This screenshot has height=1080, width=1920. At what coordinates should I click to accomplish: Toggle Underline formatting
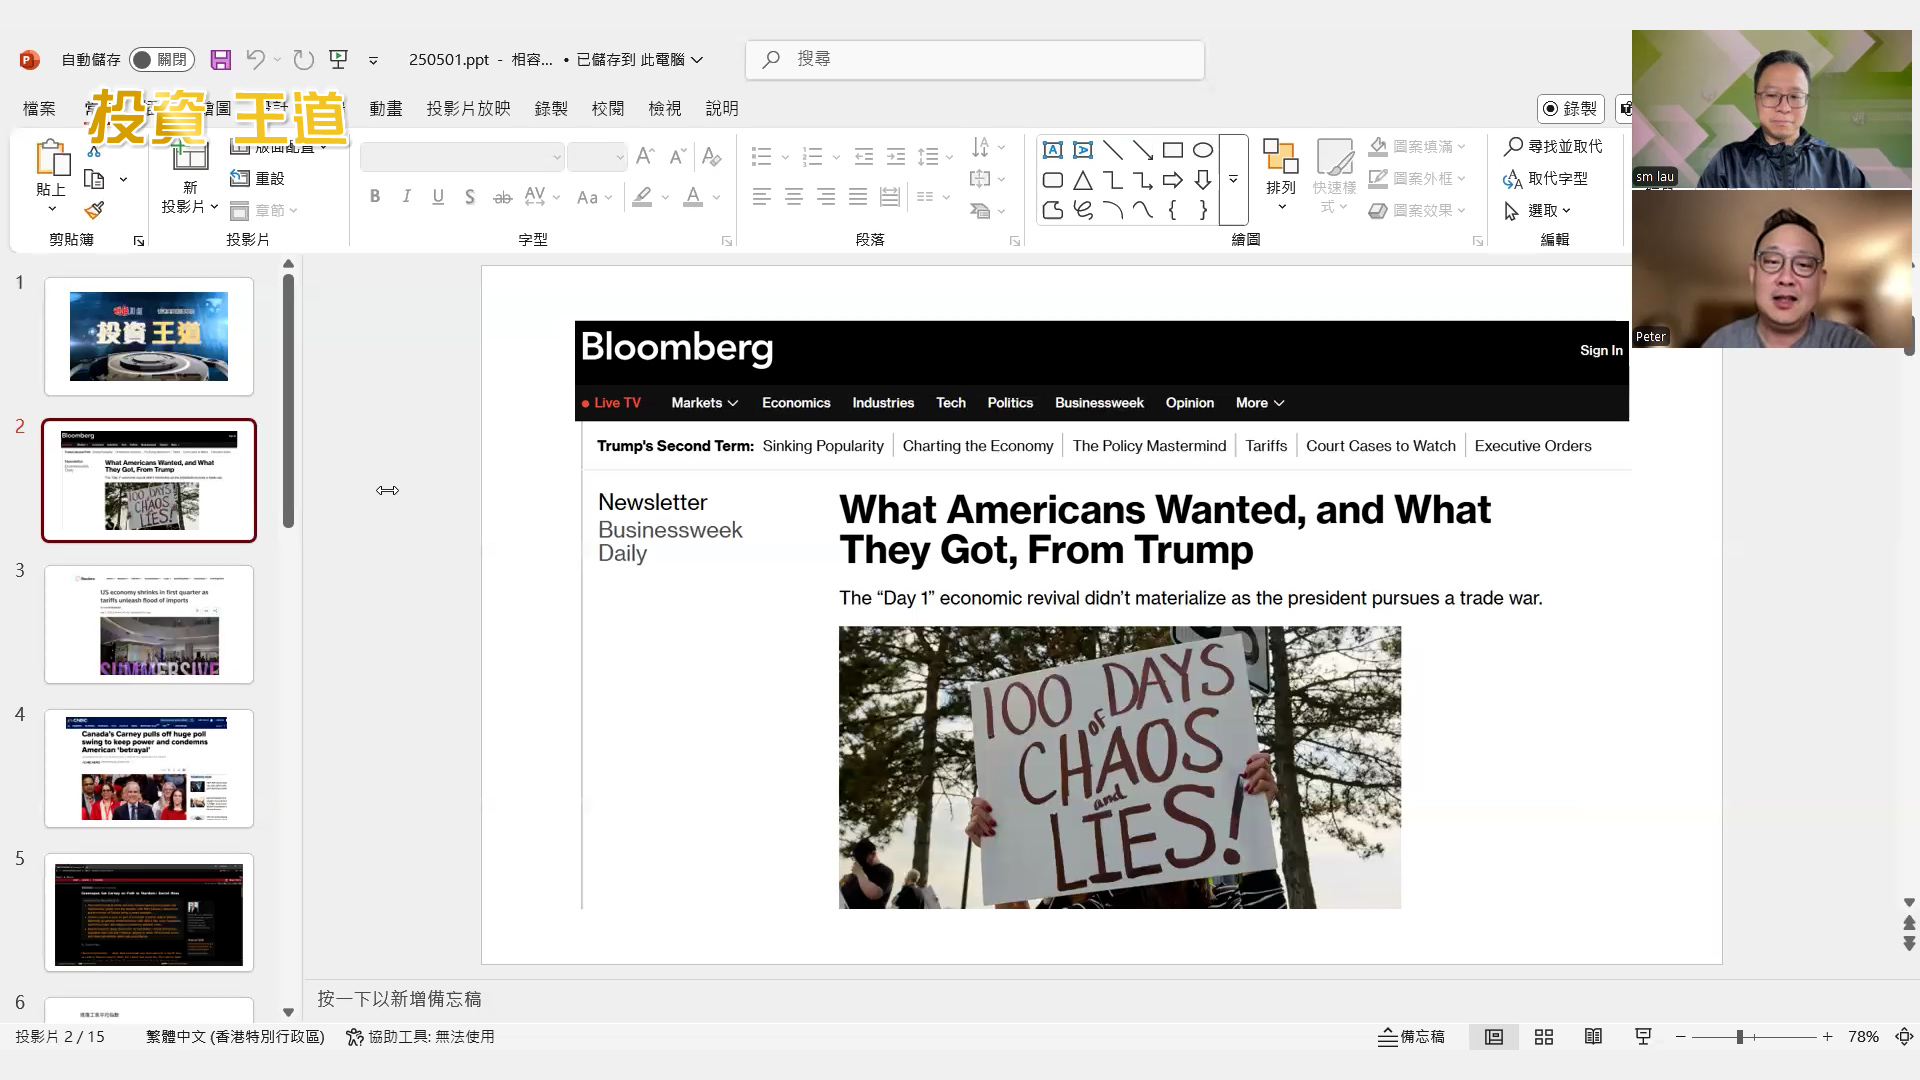(x=438, y=197)
